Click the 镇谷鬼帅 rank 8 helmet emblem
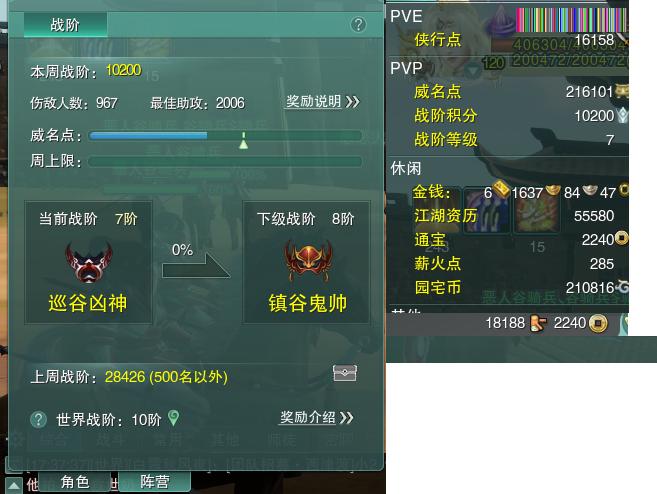Screen dimensions: 657x494 pyautogui.click(x=308, y=261)
